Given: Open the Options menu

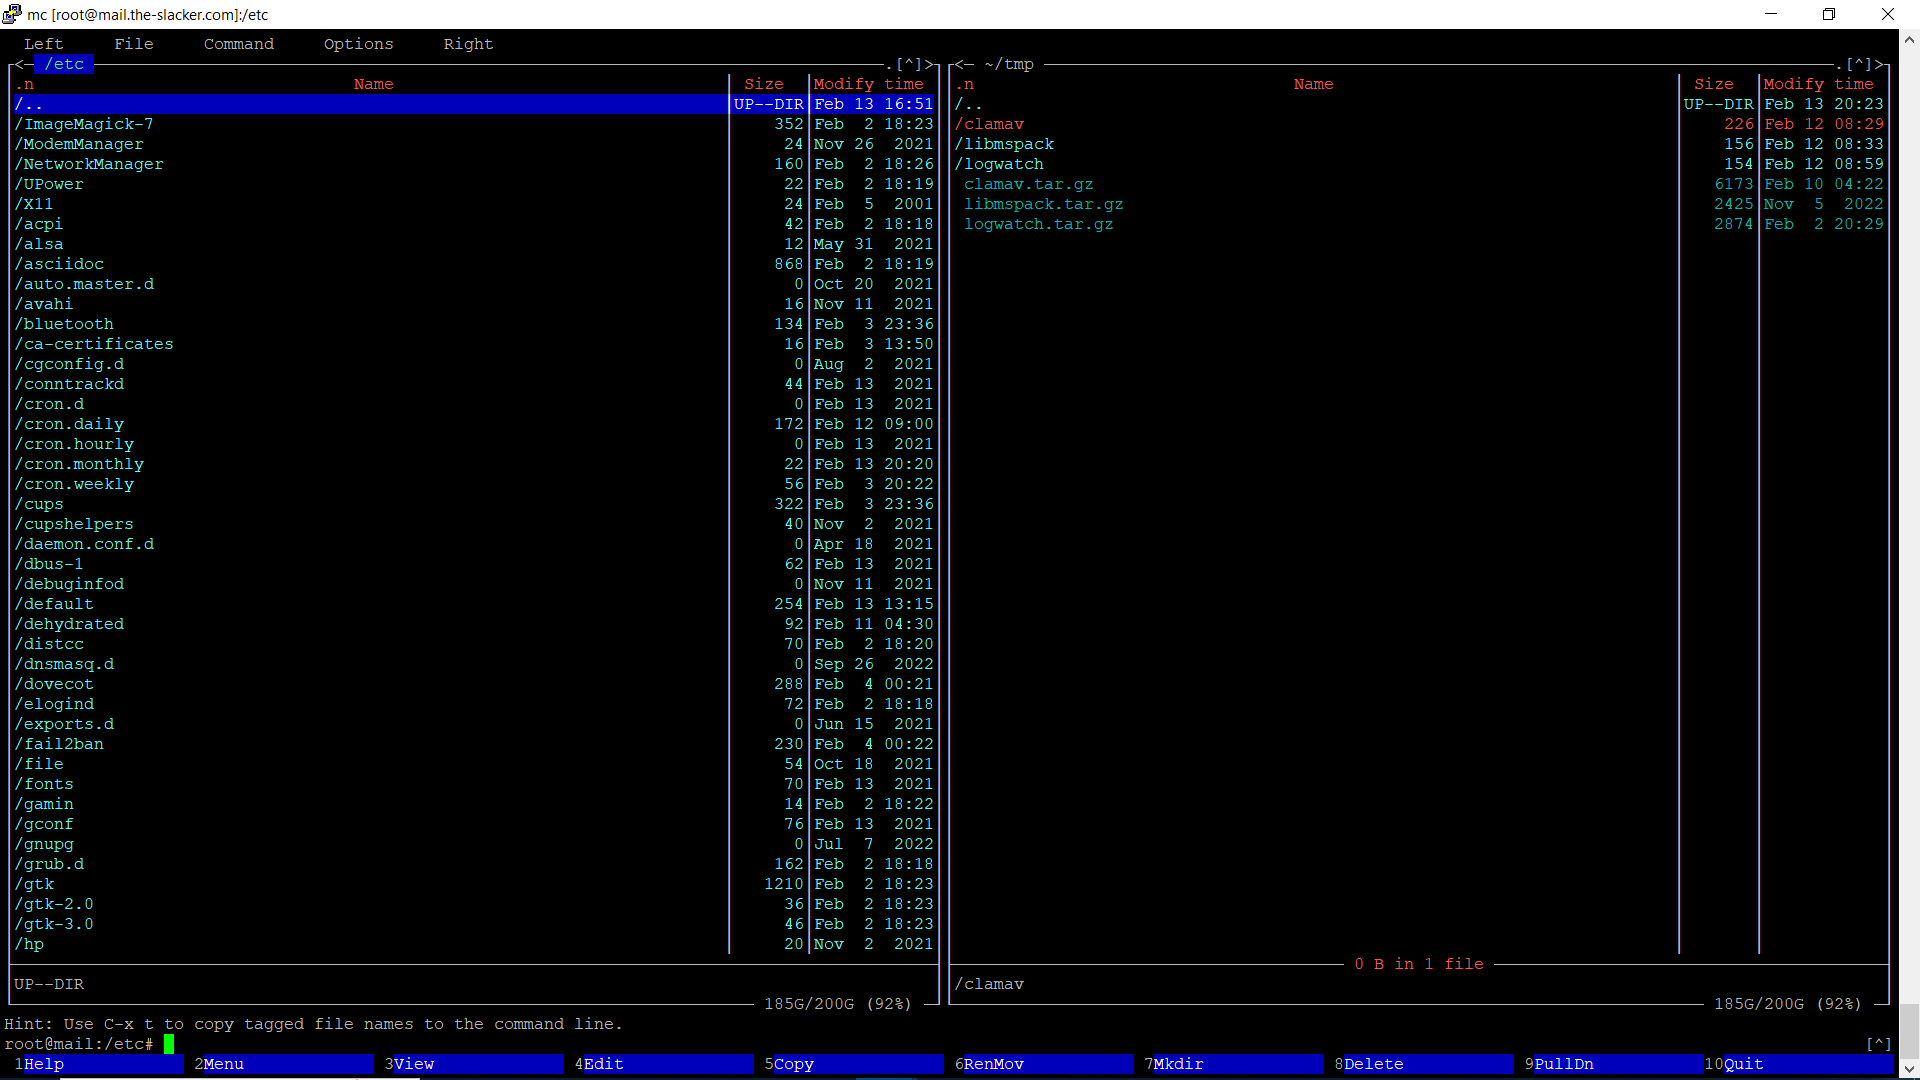Looking at the screenshot, I should point(358,44).
